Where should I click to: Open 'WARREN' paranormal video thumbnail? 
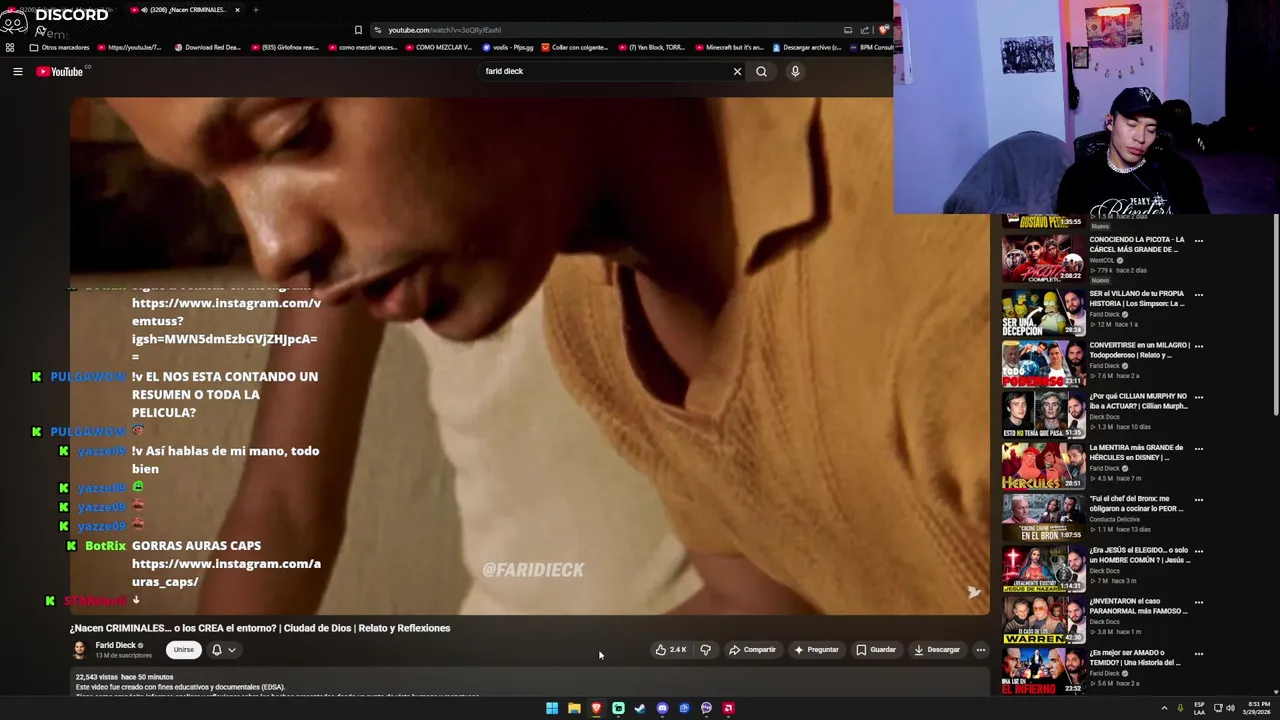pyautogui.click(x=1043, y=619)
